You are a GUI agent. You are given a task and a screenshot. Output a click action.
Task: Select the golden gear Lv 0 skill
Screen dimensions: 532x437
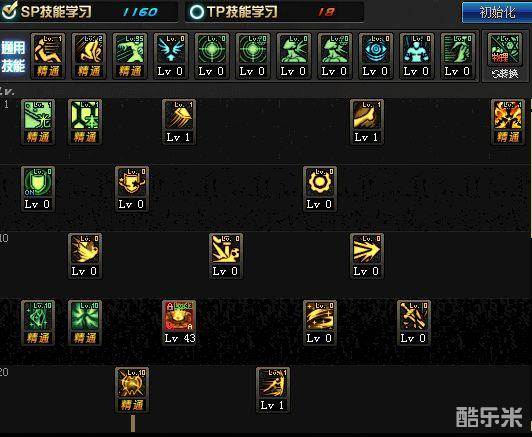coord(320,189)
